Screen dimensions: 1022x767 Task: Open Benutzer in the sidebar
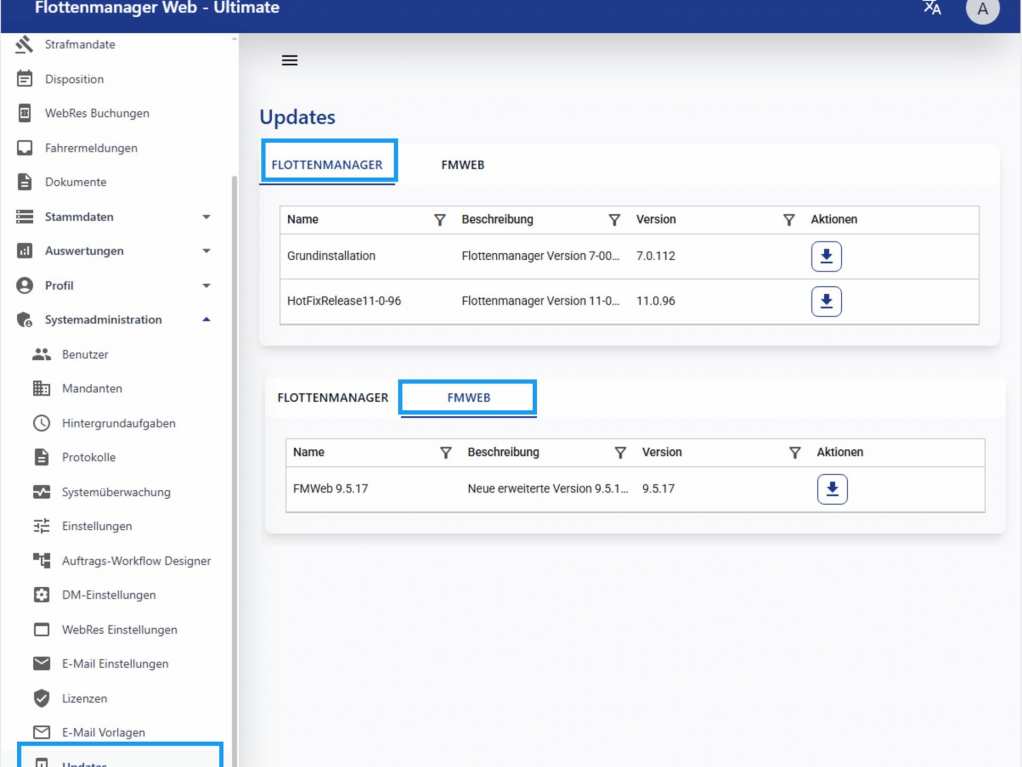tap(85, 355)
